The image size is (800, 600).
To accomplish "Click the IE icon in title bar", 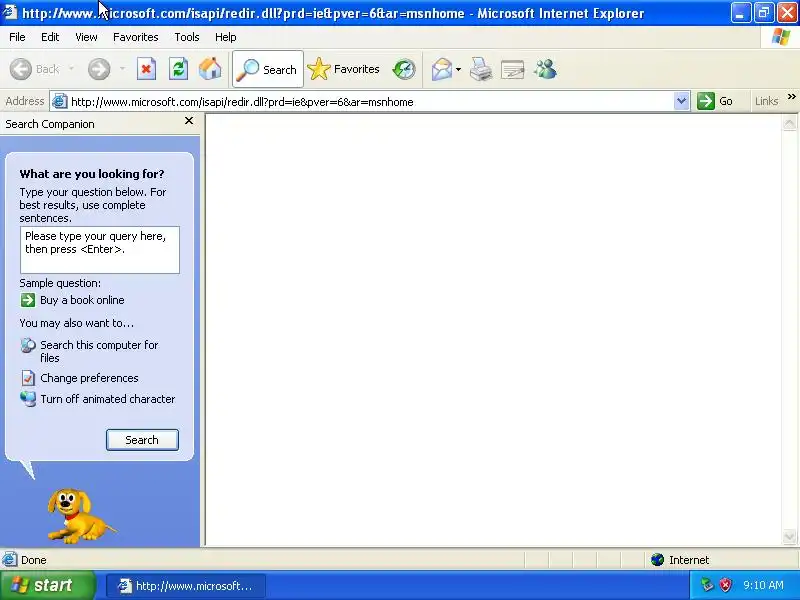I will coord(10,12).
